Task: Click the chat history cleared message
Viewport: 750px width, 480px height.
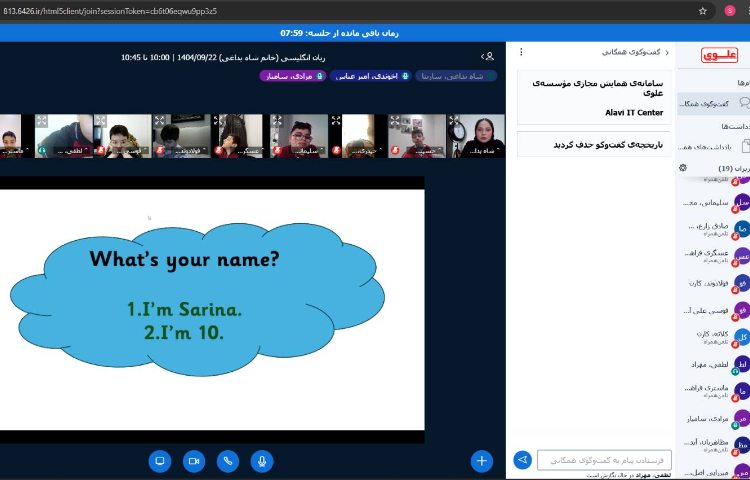Action: point(608,144)
